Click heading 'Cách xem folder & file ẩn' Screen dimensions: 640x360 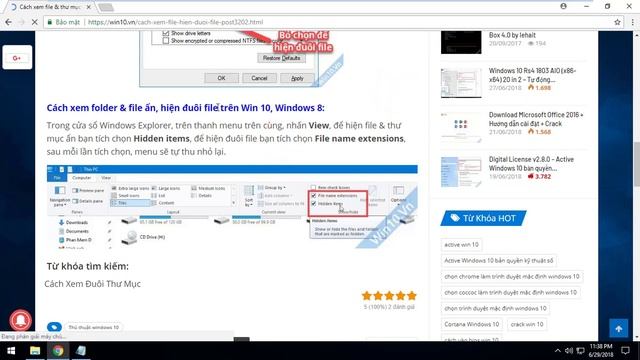tap(185, 108)
